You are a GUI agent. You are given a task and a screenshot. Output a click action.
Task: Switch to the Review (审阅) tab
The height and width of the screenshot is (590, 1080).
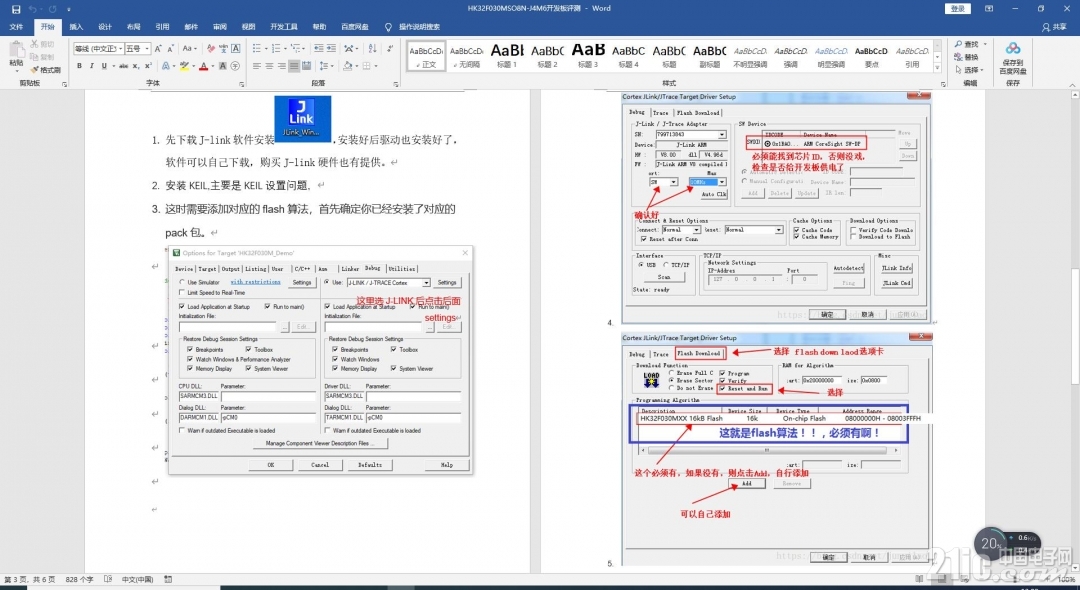220,27
